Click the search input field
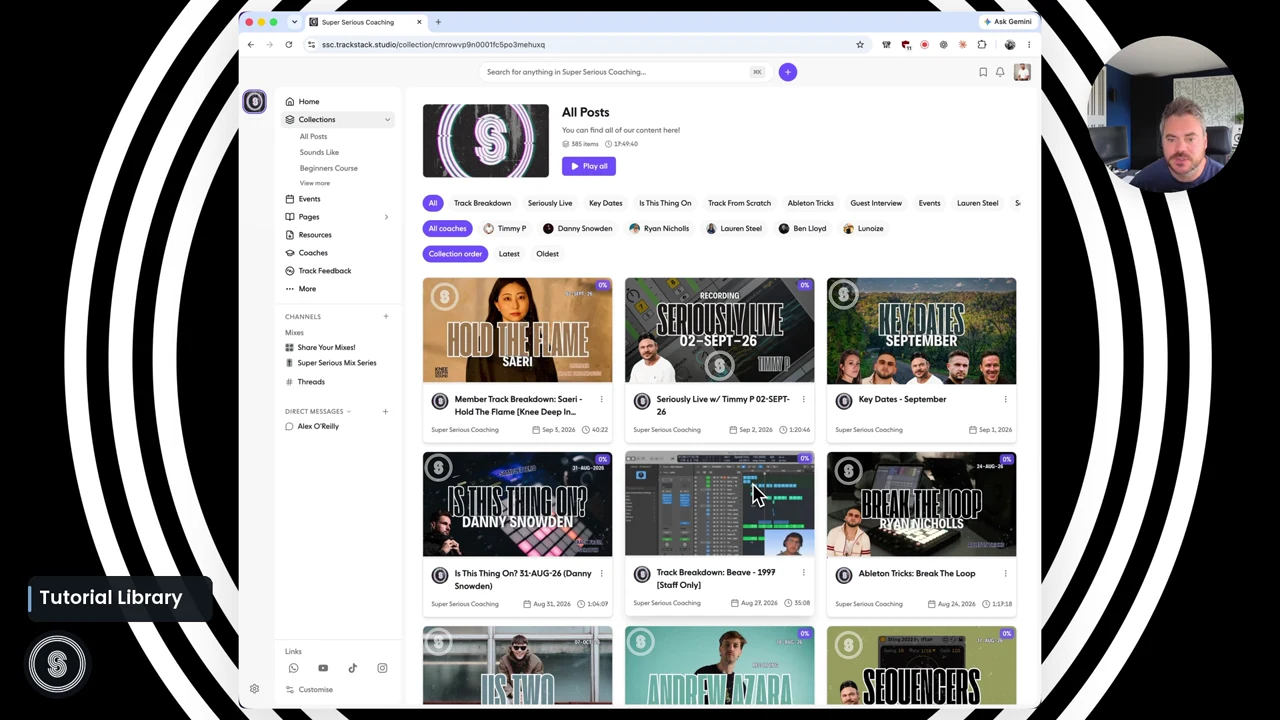Viewport: 1280px width, 720px height. [625, 72]
